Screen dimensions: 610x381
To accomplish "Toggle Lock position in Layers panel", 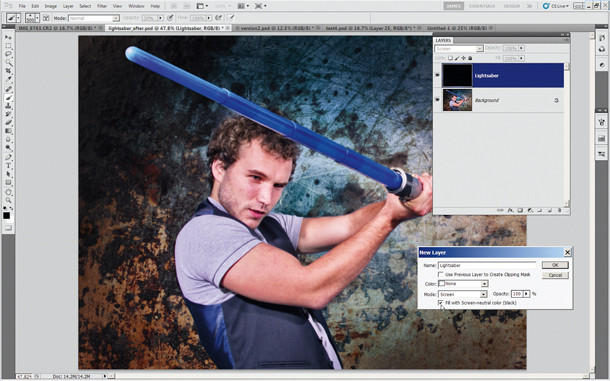I will pyautogui.click(x=463, y=58).
